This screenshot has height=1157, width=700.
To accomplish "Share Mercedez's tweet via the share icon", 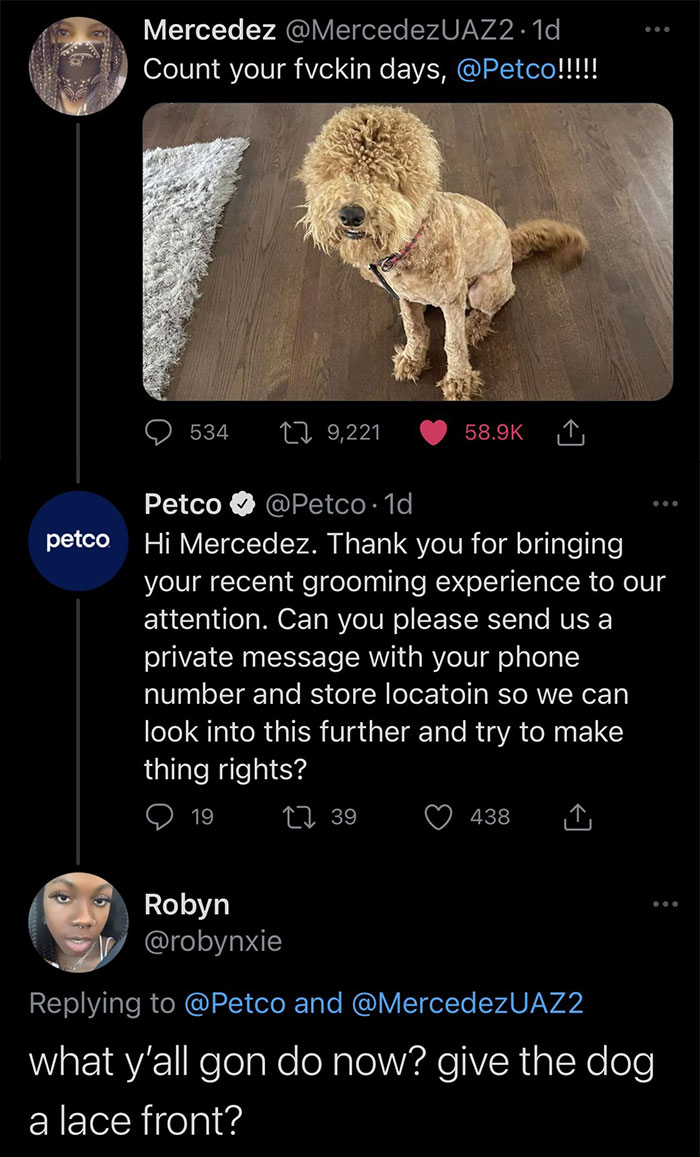I will tap(570, 431).
